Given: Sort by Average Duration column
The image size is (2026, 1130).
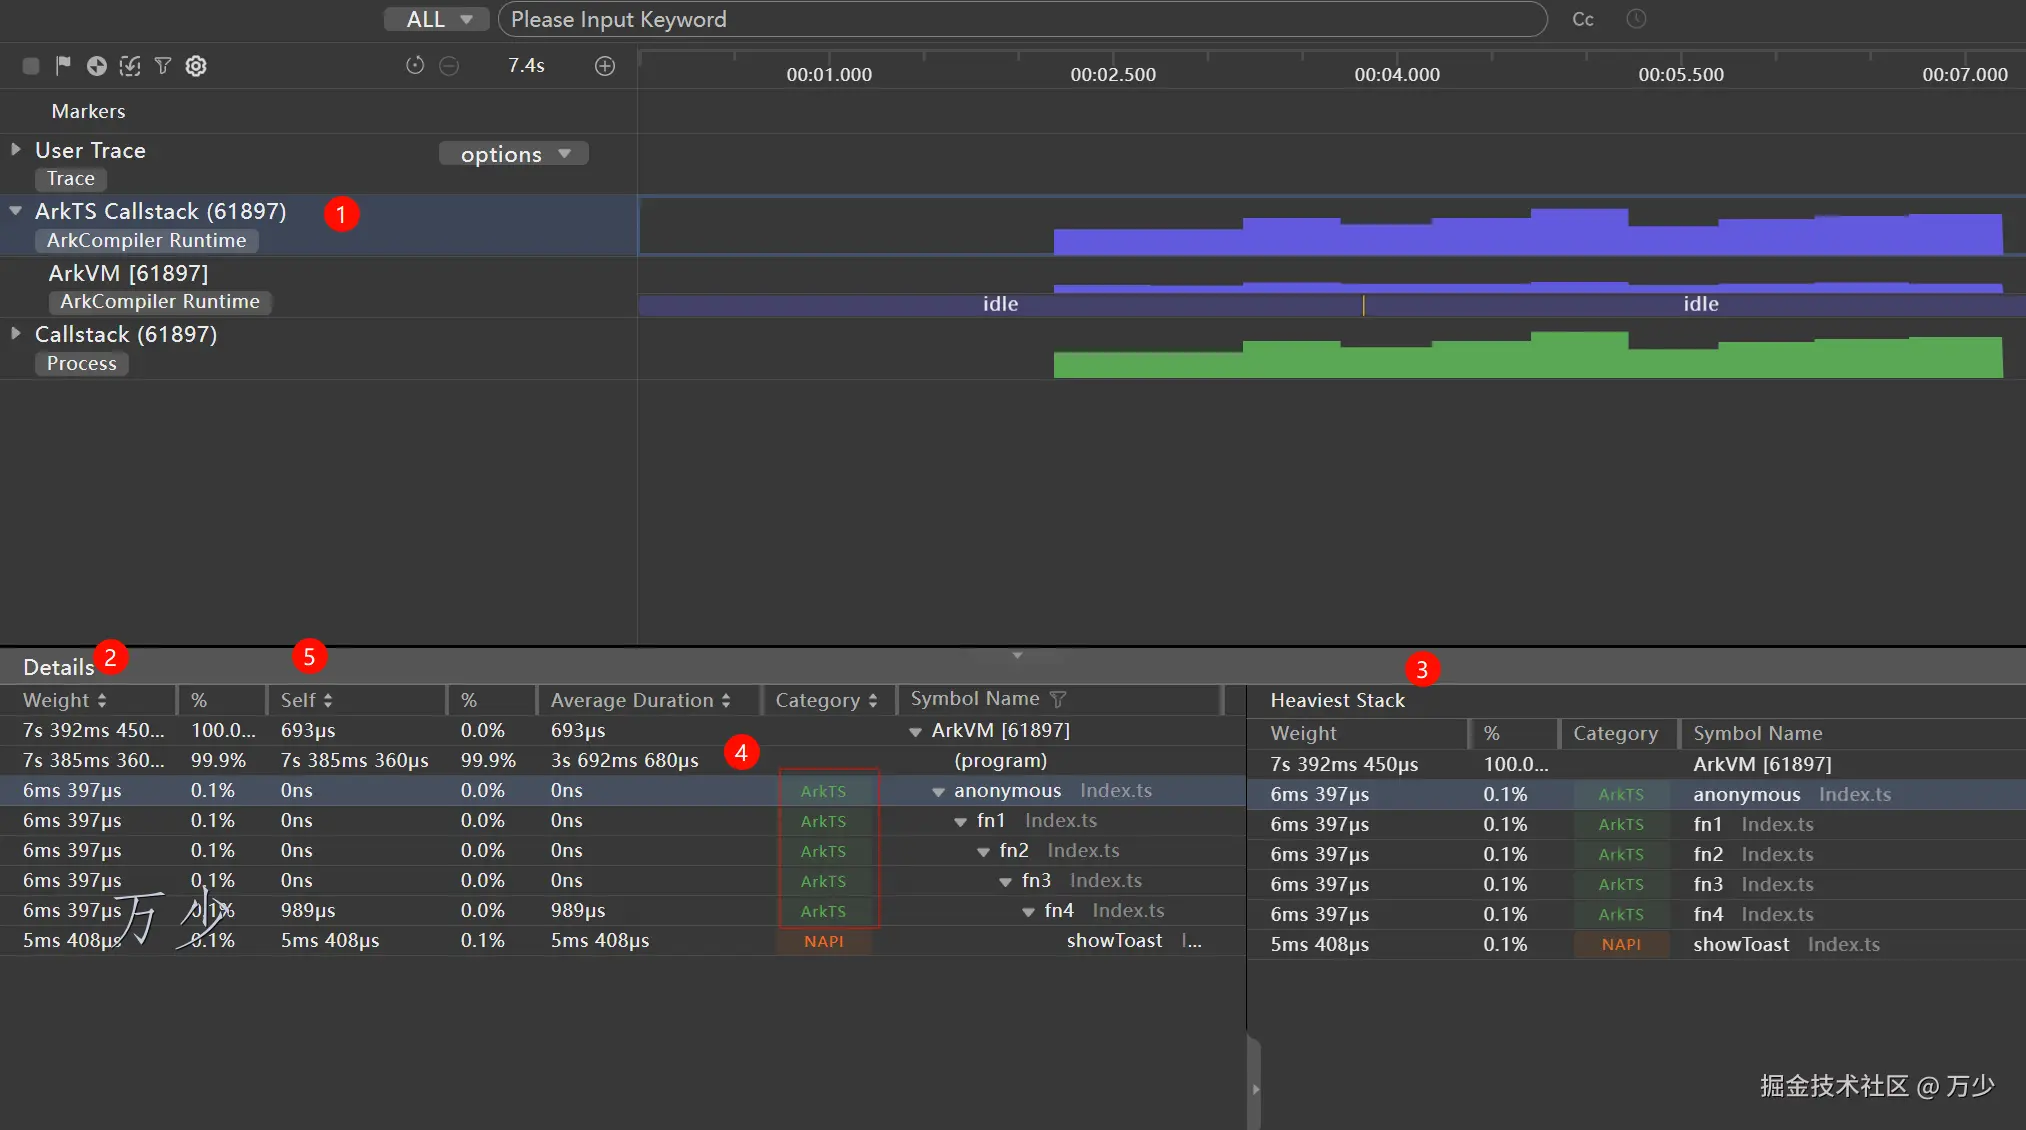Looking at the screenshot, I should coord(640,700).
